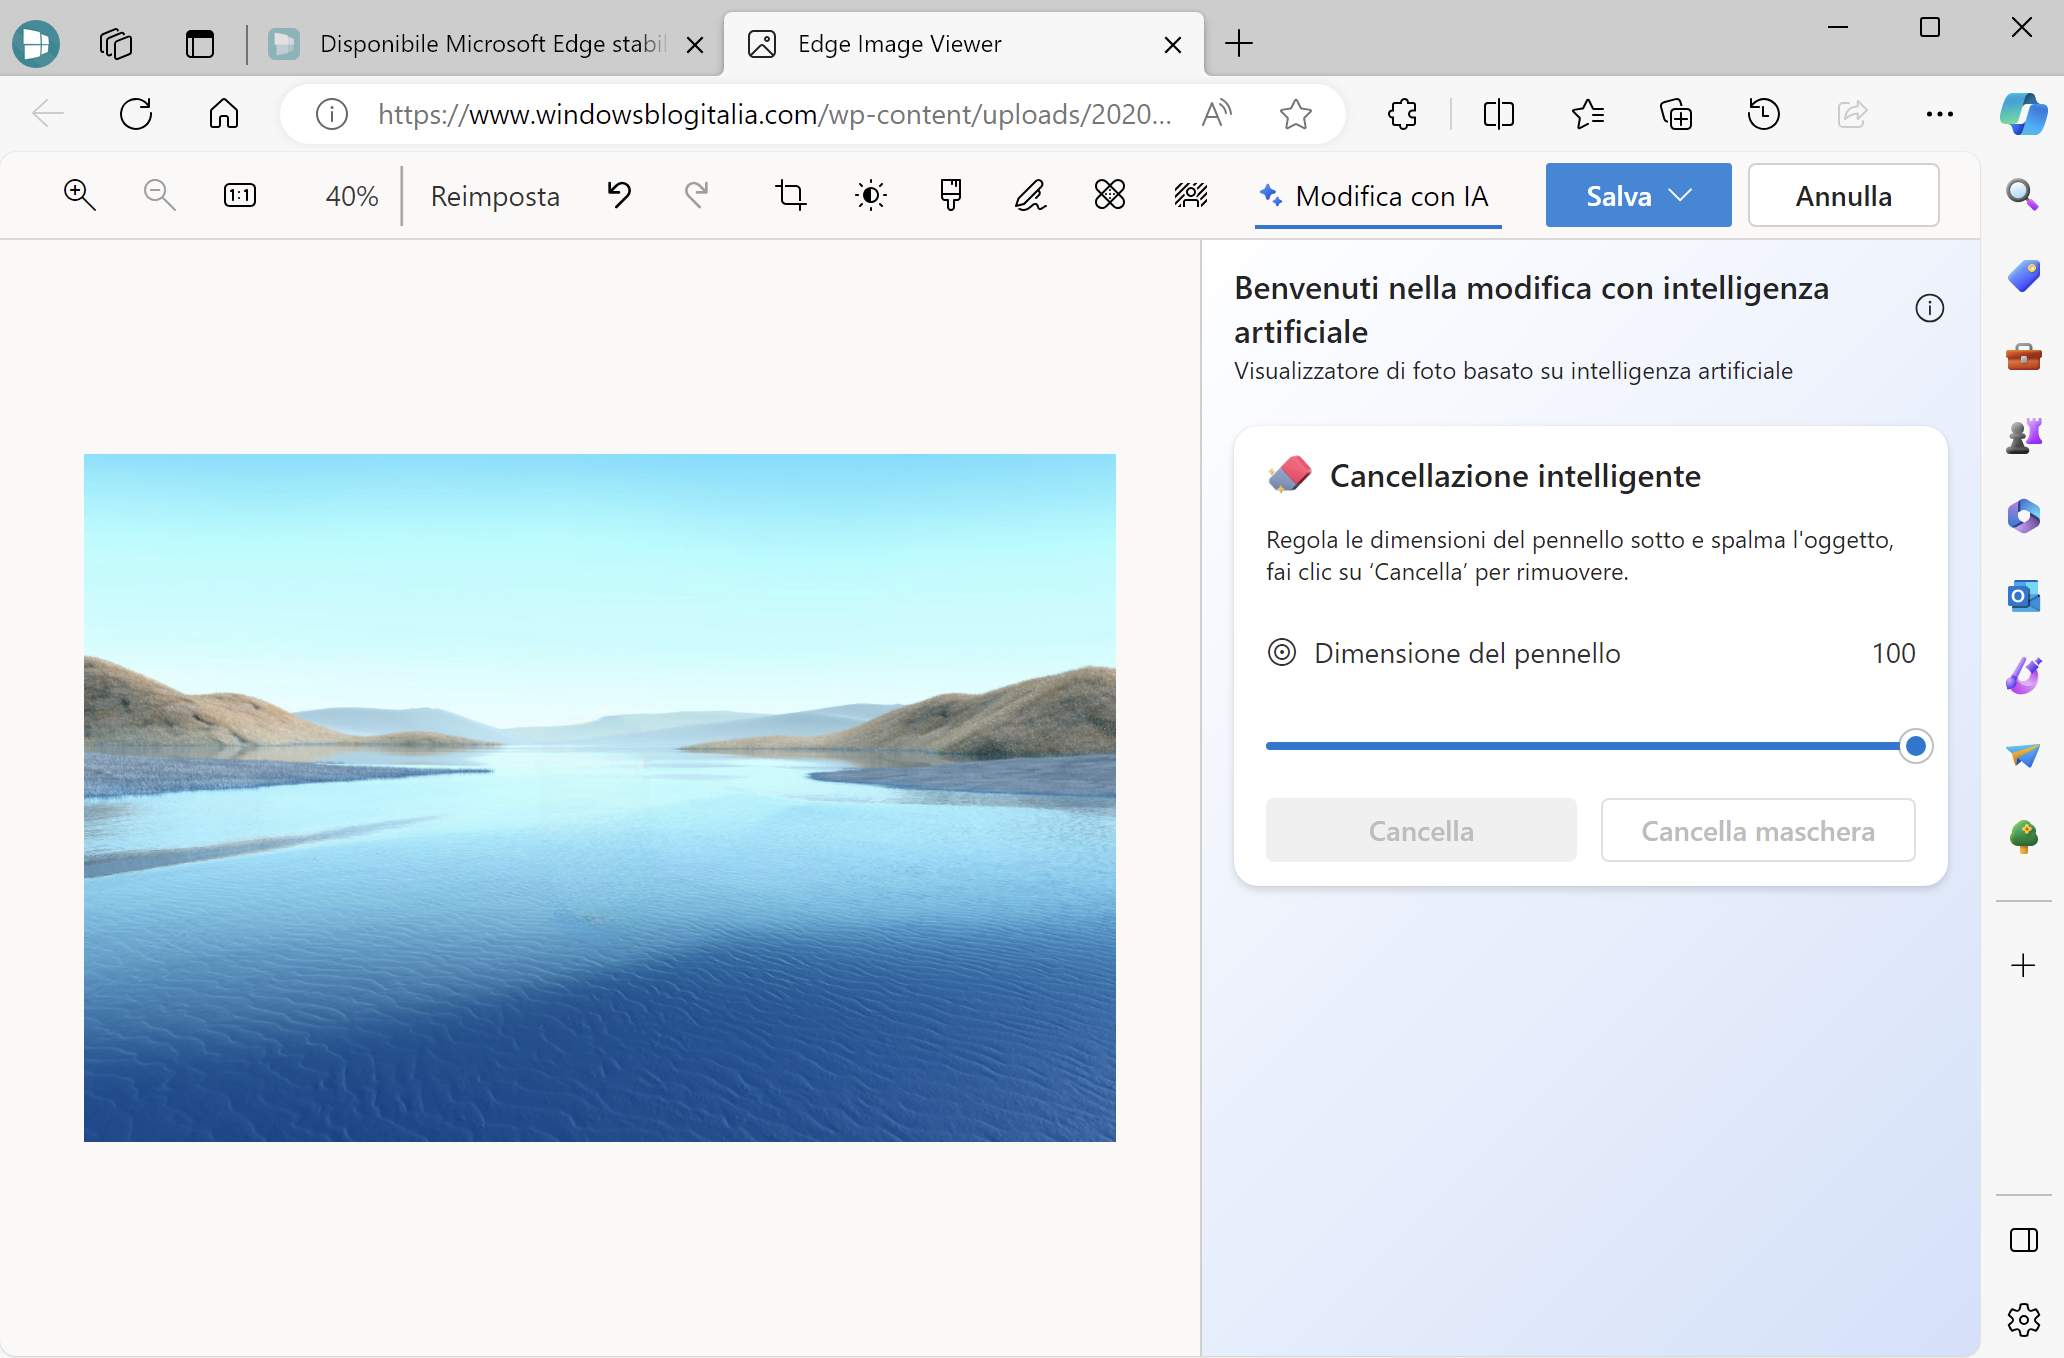Viewport: 2064px width, 1358px height.
Task: Click the address bar URL
Action: pos(775,114)
